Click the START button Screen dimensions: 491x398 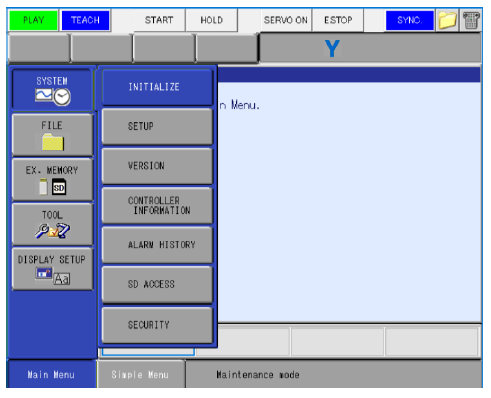[159, 20]
